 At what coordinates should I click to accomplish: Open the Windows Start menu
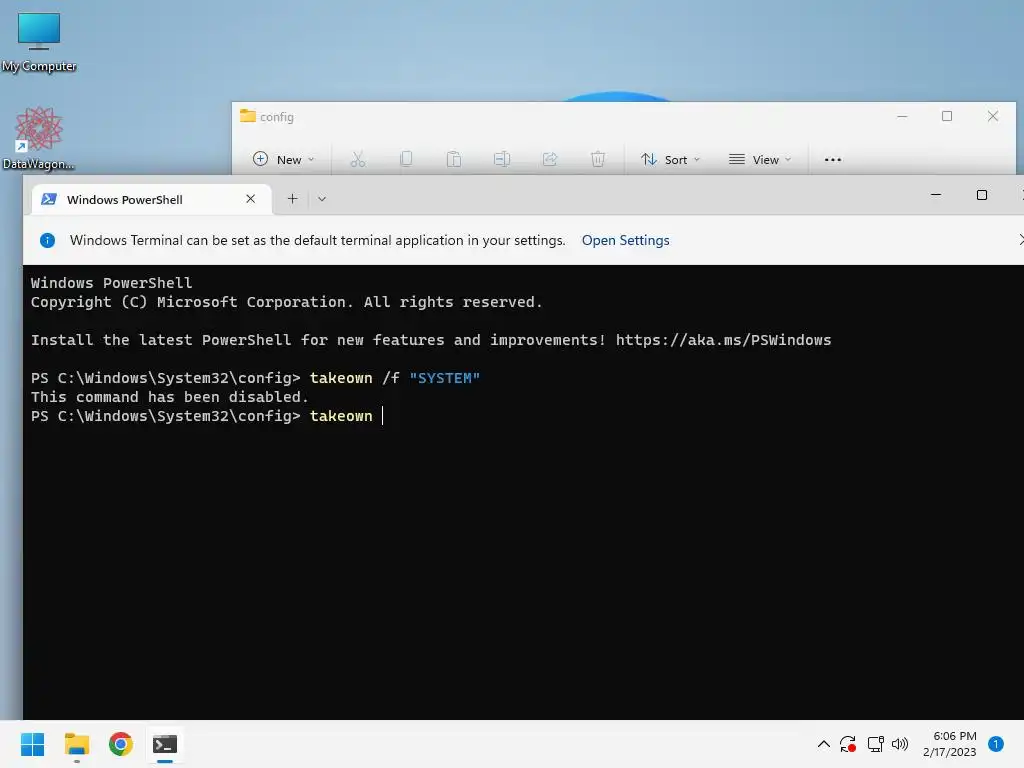point(32,744)
